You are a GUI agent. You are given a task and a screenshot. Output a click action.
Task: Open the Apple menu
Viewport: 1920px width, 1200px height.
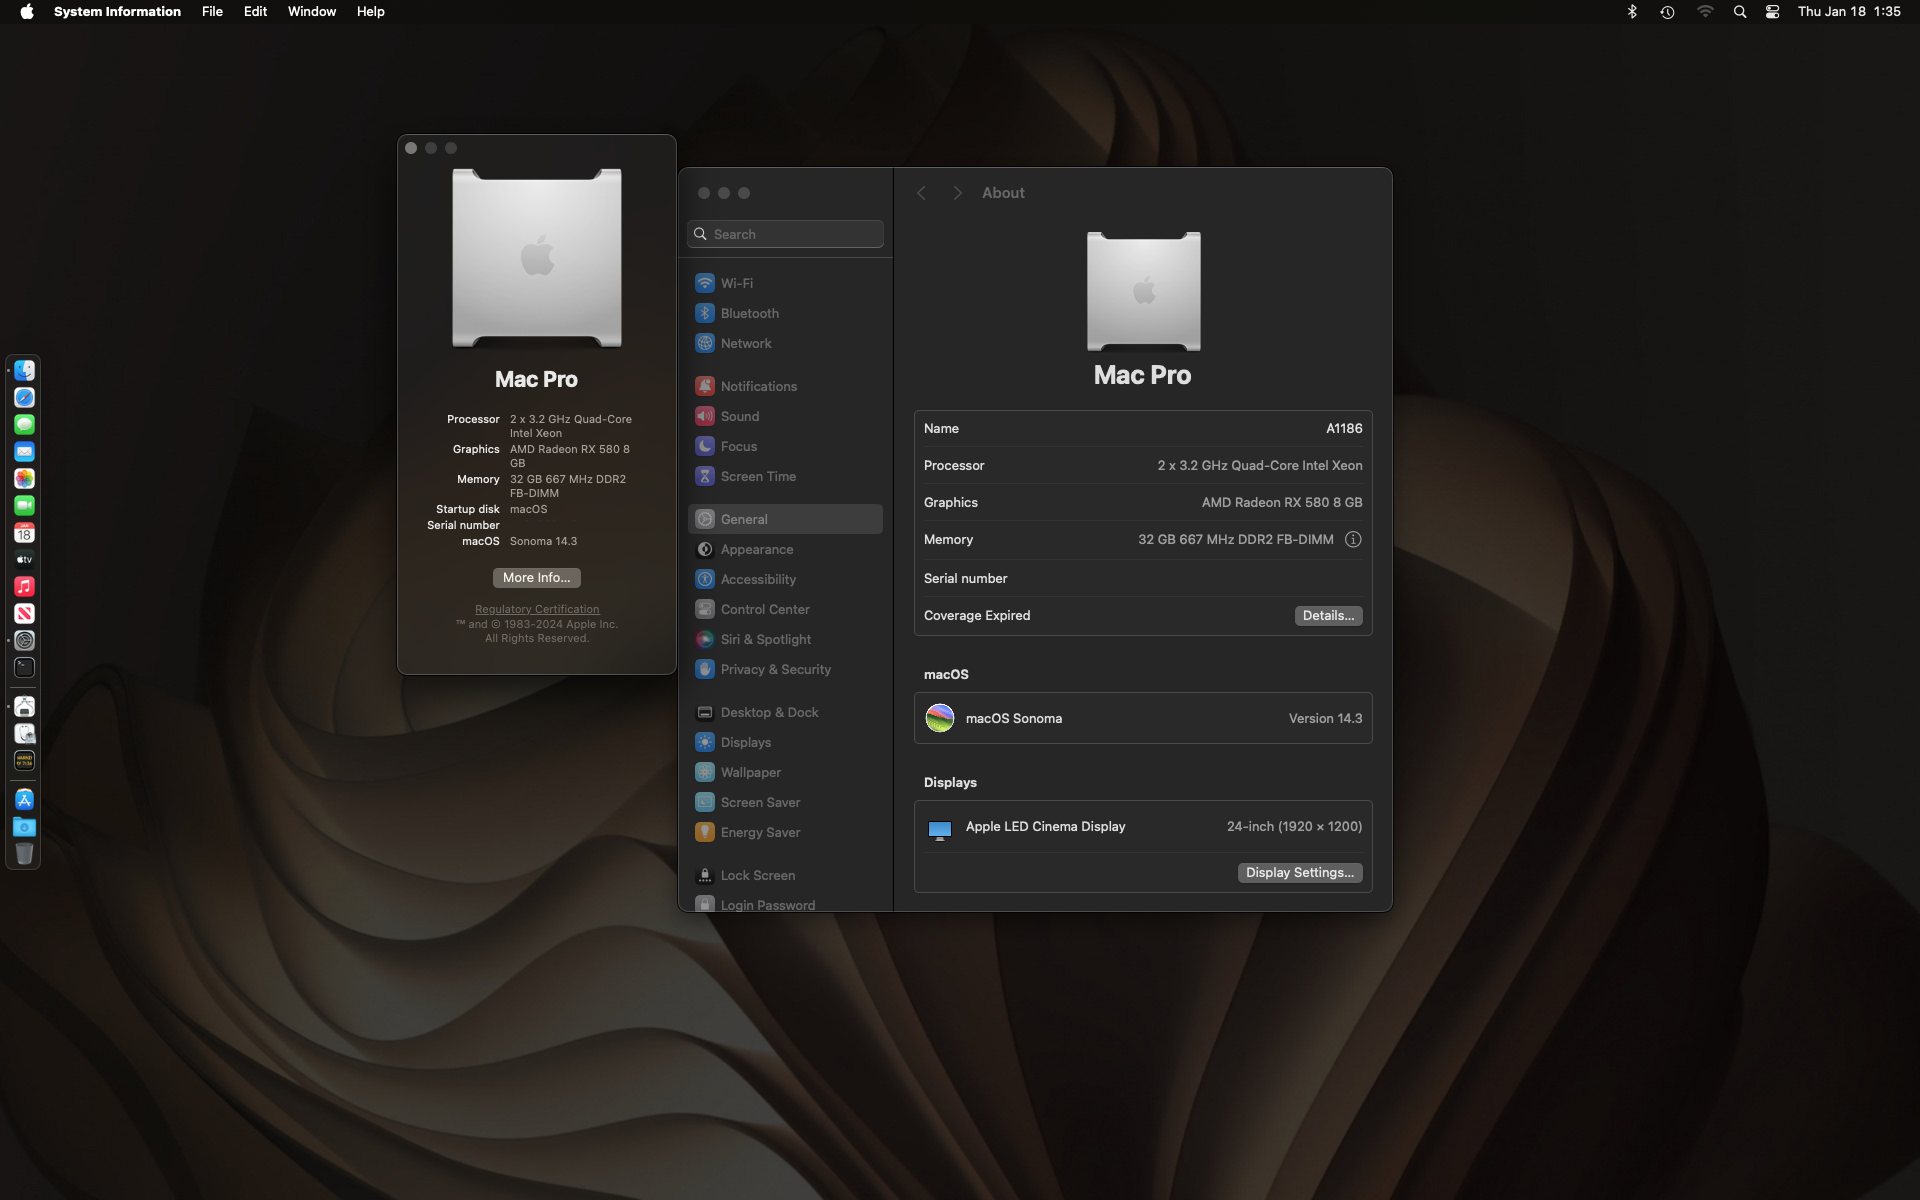(x=27, y=12)
